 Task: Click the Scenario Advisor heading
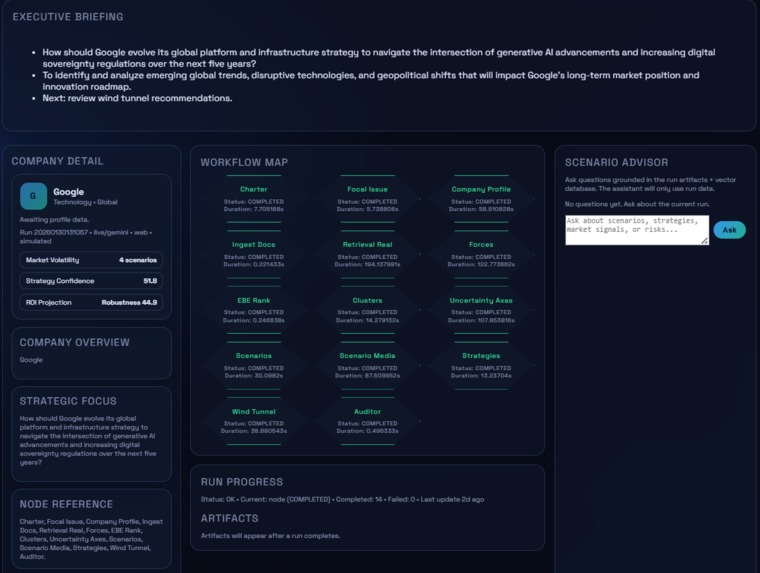coord(617,162)
